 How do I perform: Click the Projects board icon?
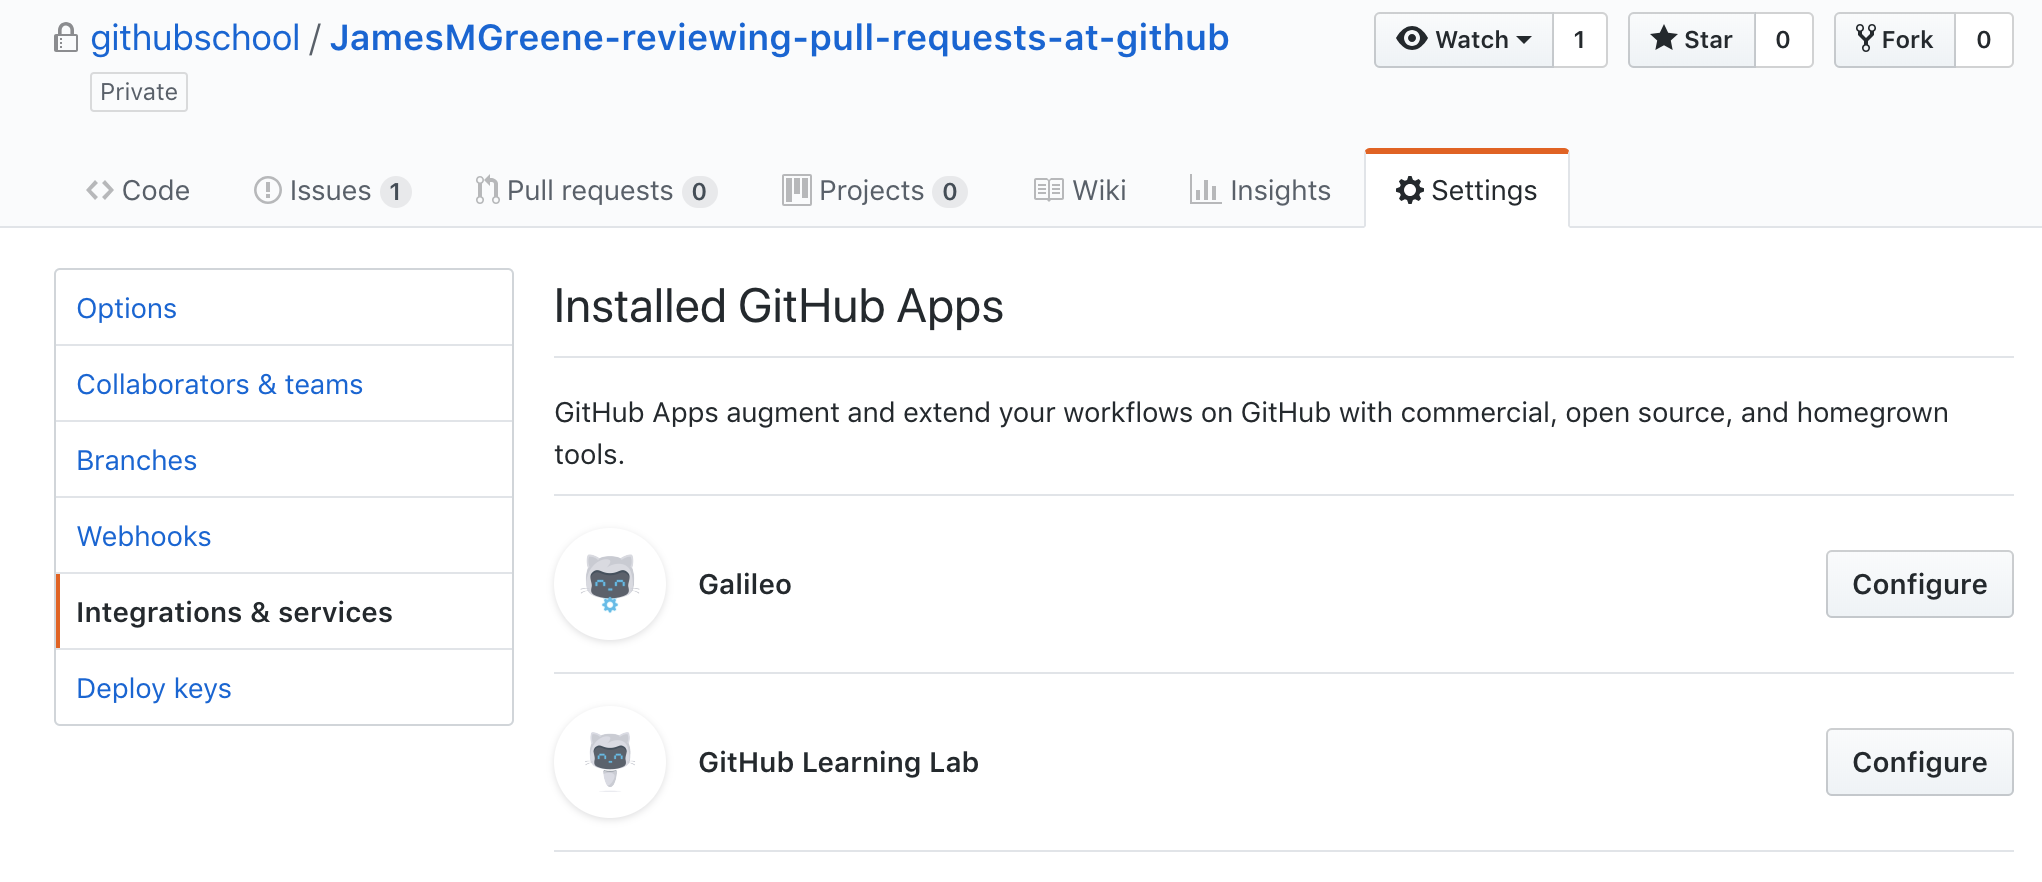point(796,190)
